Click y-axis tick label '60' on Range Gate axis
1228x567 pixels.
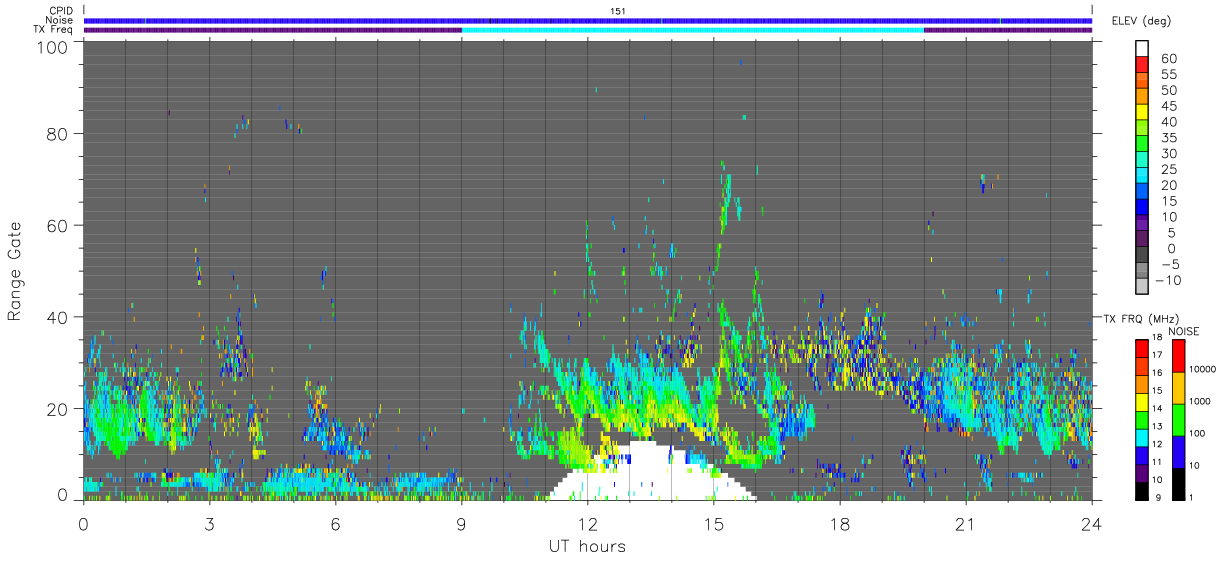point(57,225)
